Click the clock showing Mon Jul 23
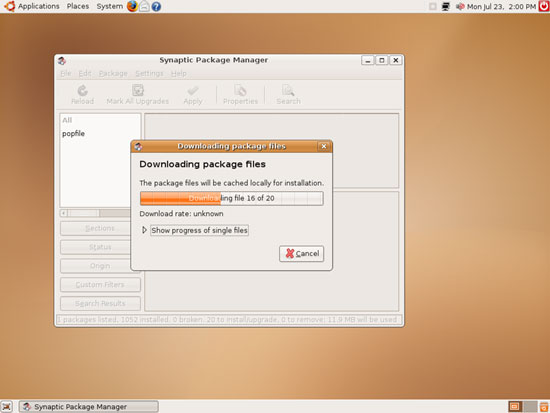This screenshot has height=413, width=550. pos(502,6)
